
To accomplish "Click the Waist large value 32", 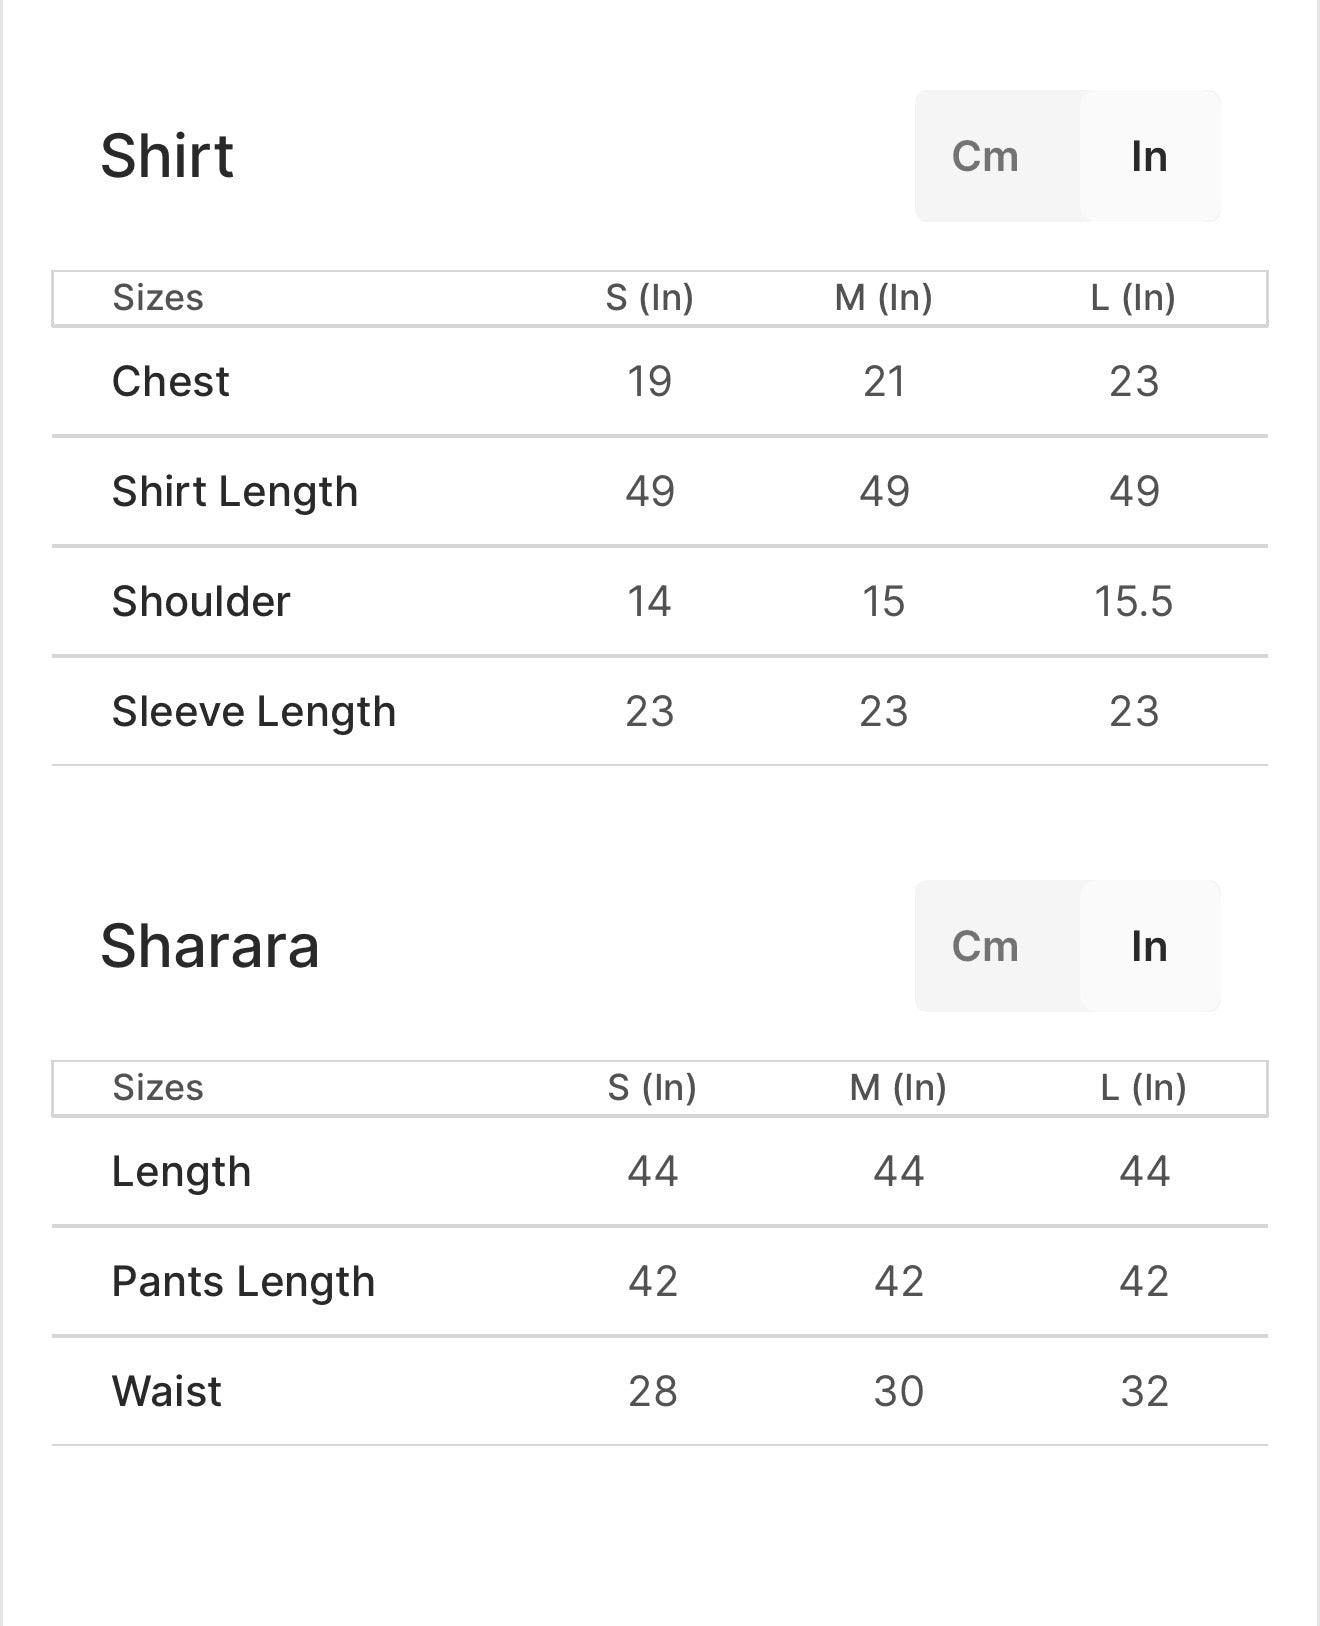I will pos(1144,1391).
